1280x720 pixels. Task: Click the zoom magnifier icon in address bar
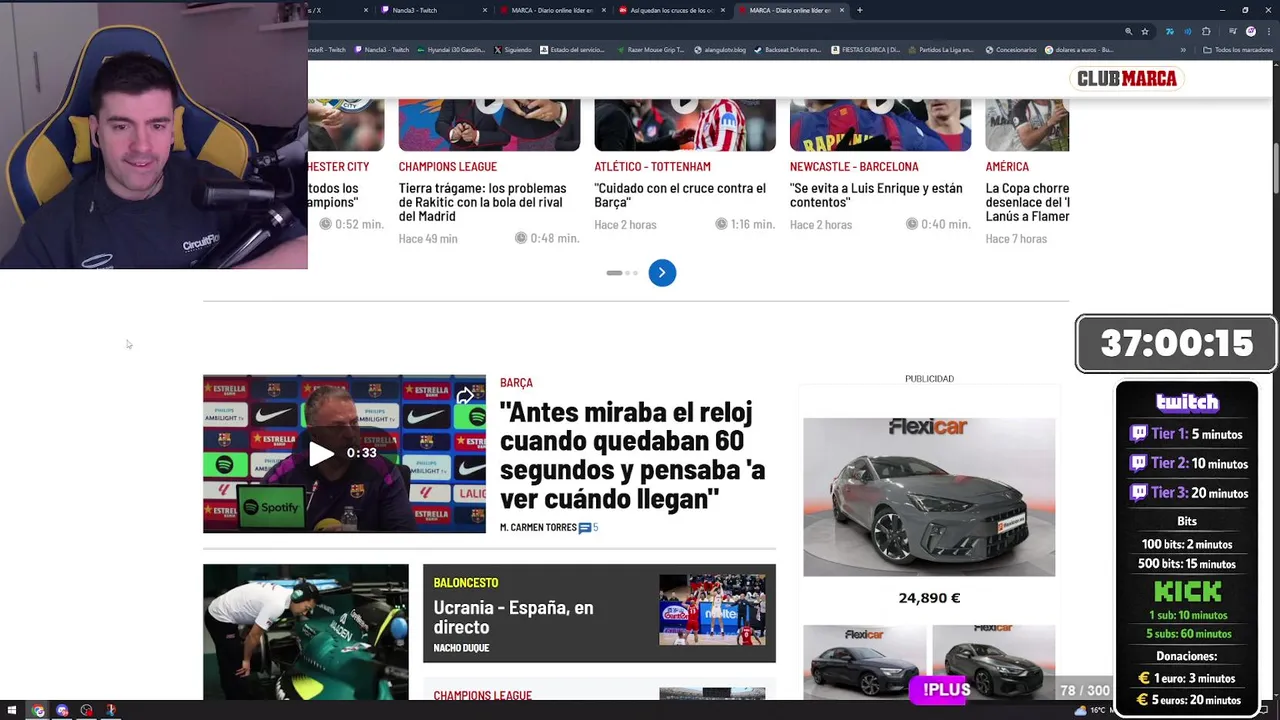tap(1128, 31)
